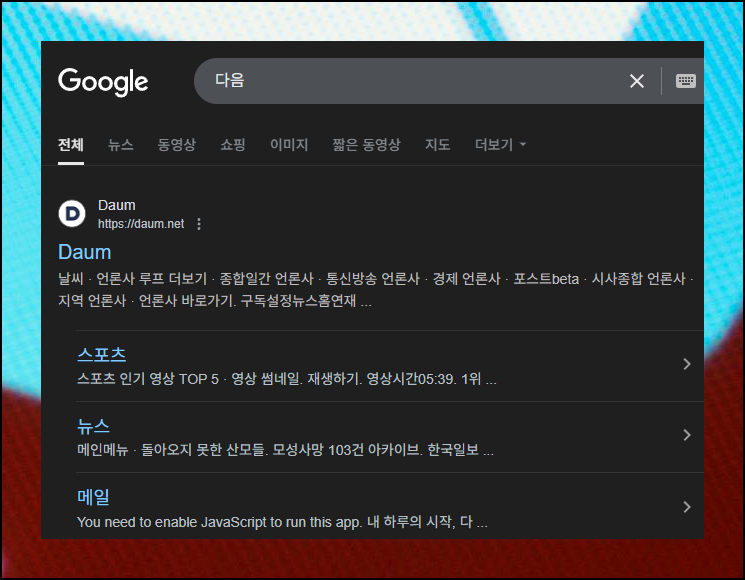Open the on-screen keyboard icon

[x=686, y=81]
